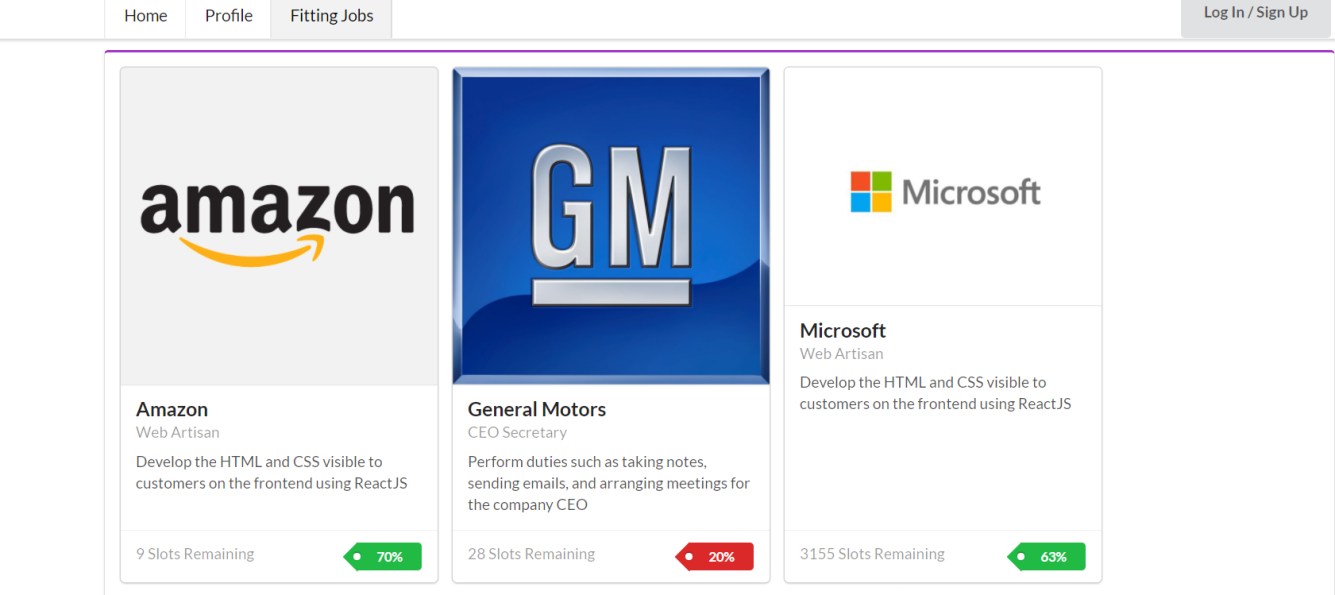Click the General Motors job description text
The height and width of the screenshot is (595, 1335).
click(609, 483)
